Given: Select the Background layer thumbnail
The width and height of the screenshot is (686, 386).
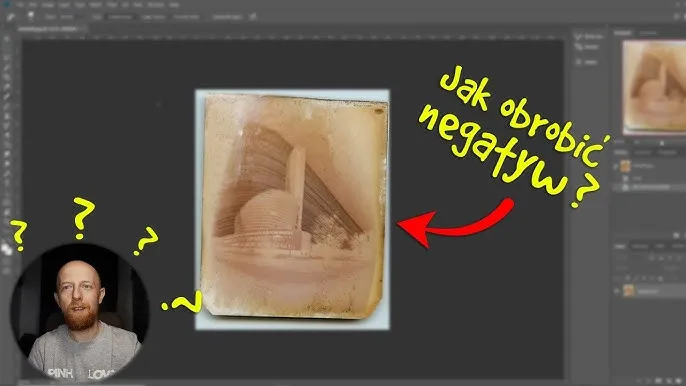Looking at the screenshot, I should pos(629,291).
